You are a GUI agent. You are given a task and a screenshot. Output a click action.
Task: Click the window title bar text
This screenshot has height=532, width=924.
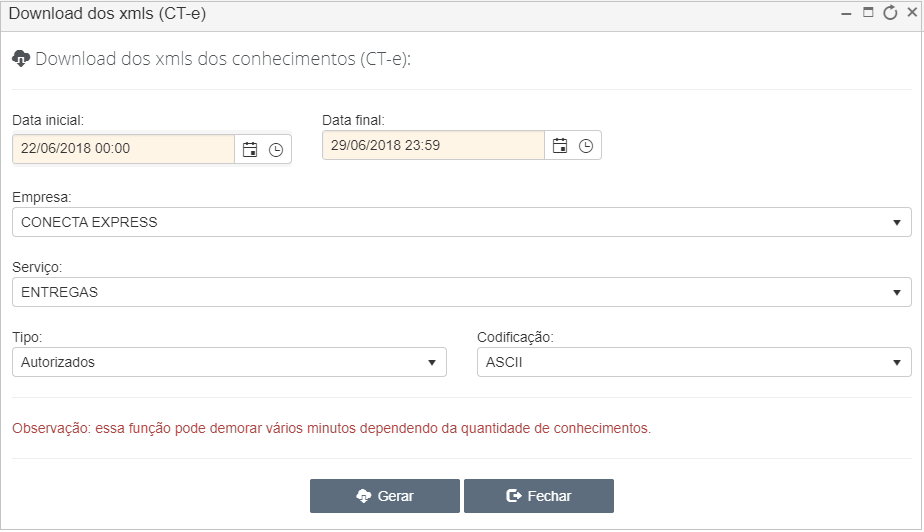click(107, 14)
